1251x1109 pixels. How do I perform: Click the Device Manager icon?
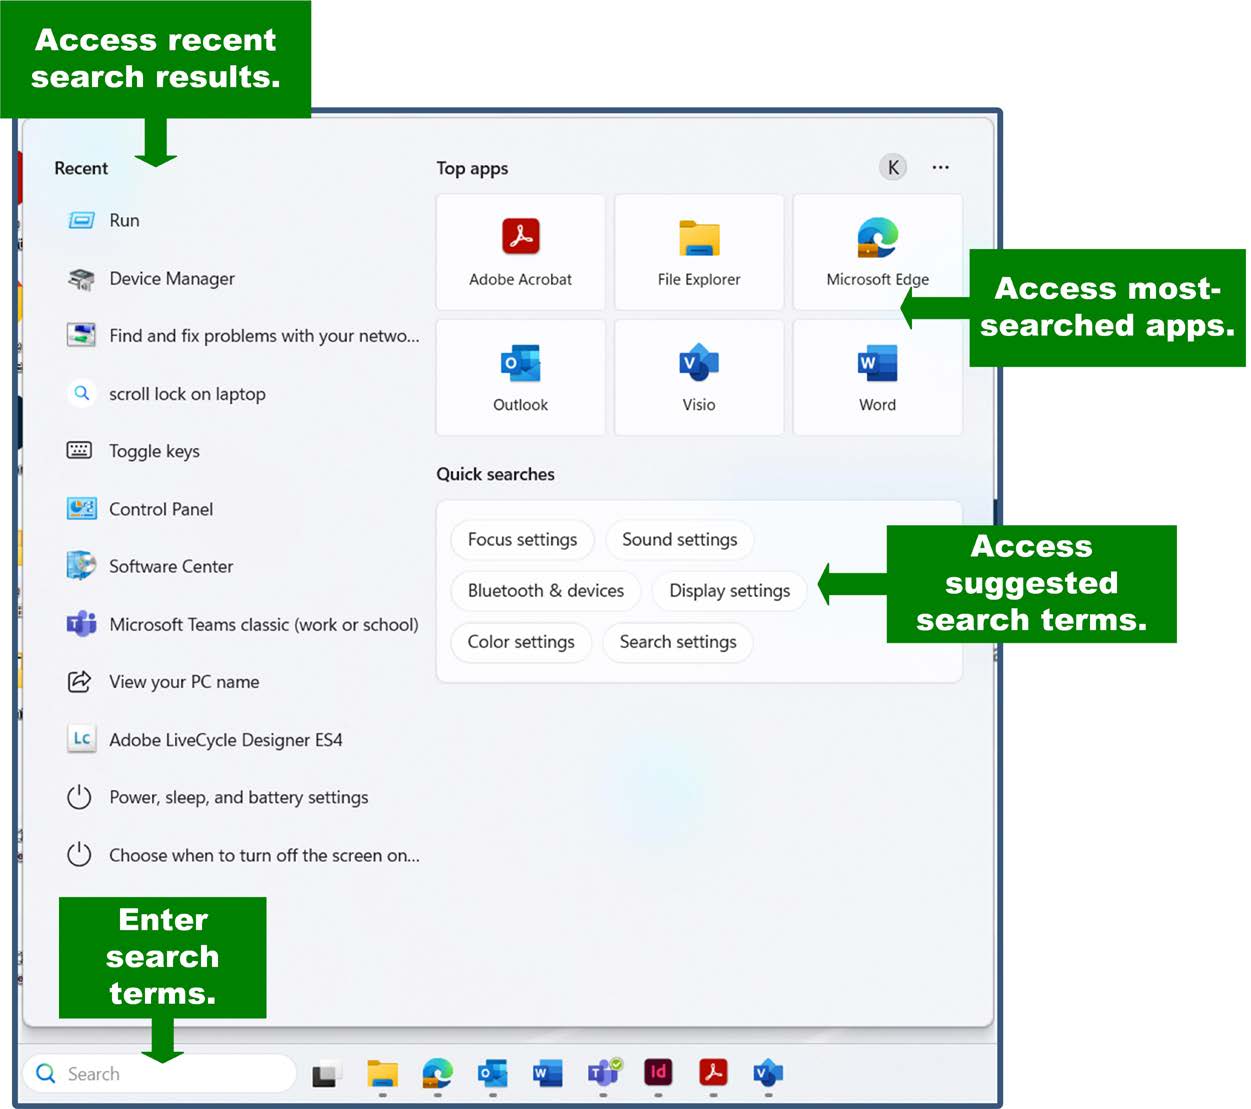[81, 279]
